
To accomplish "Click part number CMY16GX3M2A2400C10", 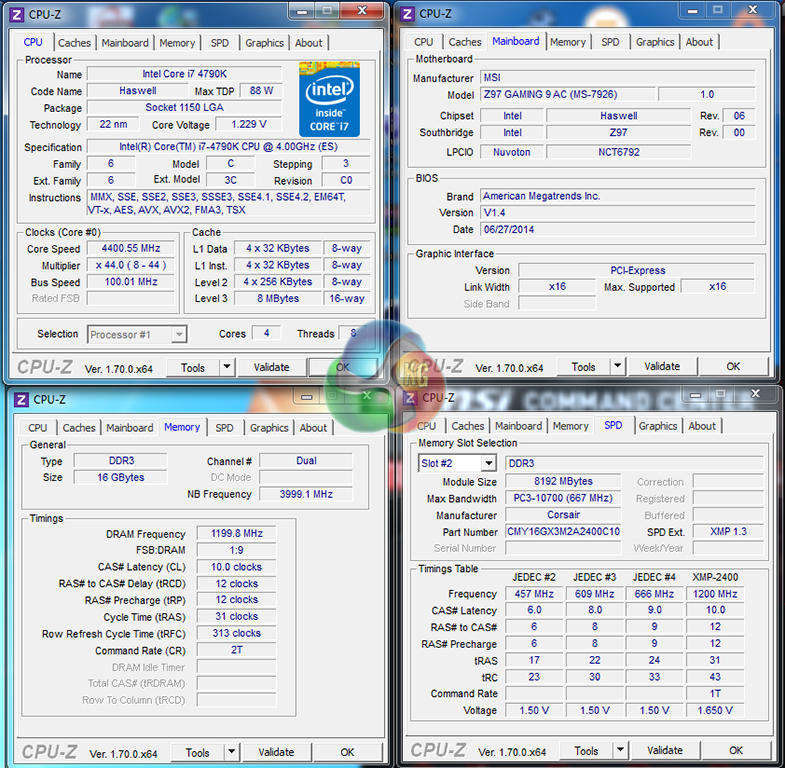I will 563,532.
